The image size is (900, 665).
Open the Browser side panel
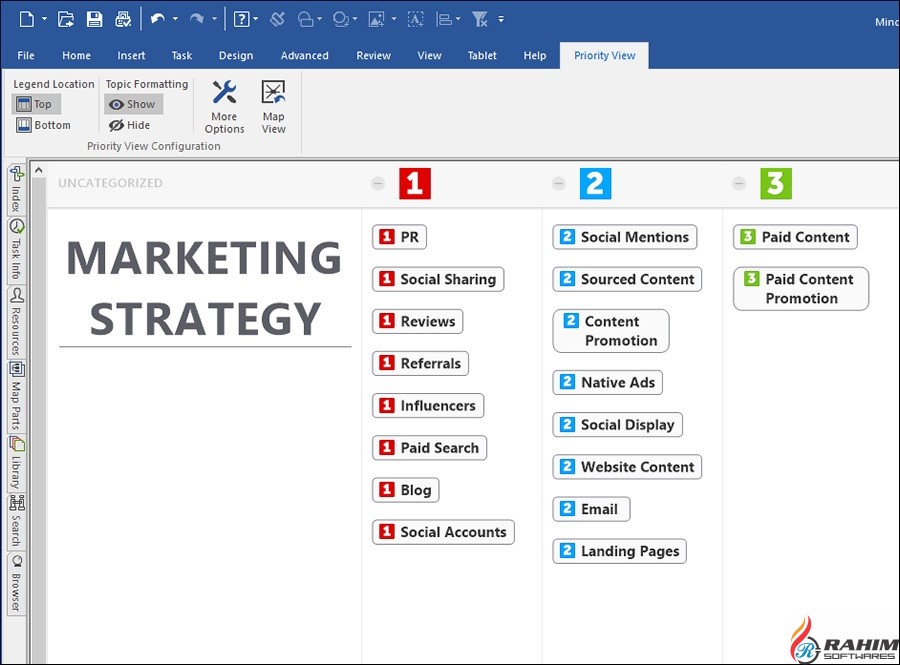click(17, 584)
